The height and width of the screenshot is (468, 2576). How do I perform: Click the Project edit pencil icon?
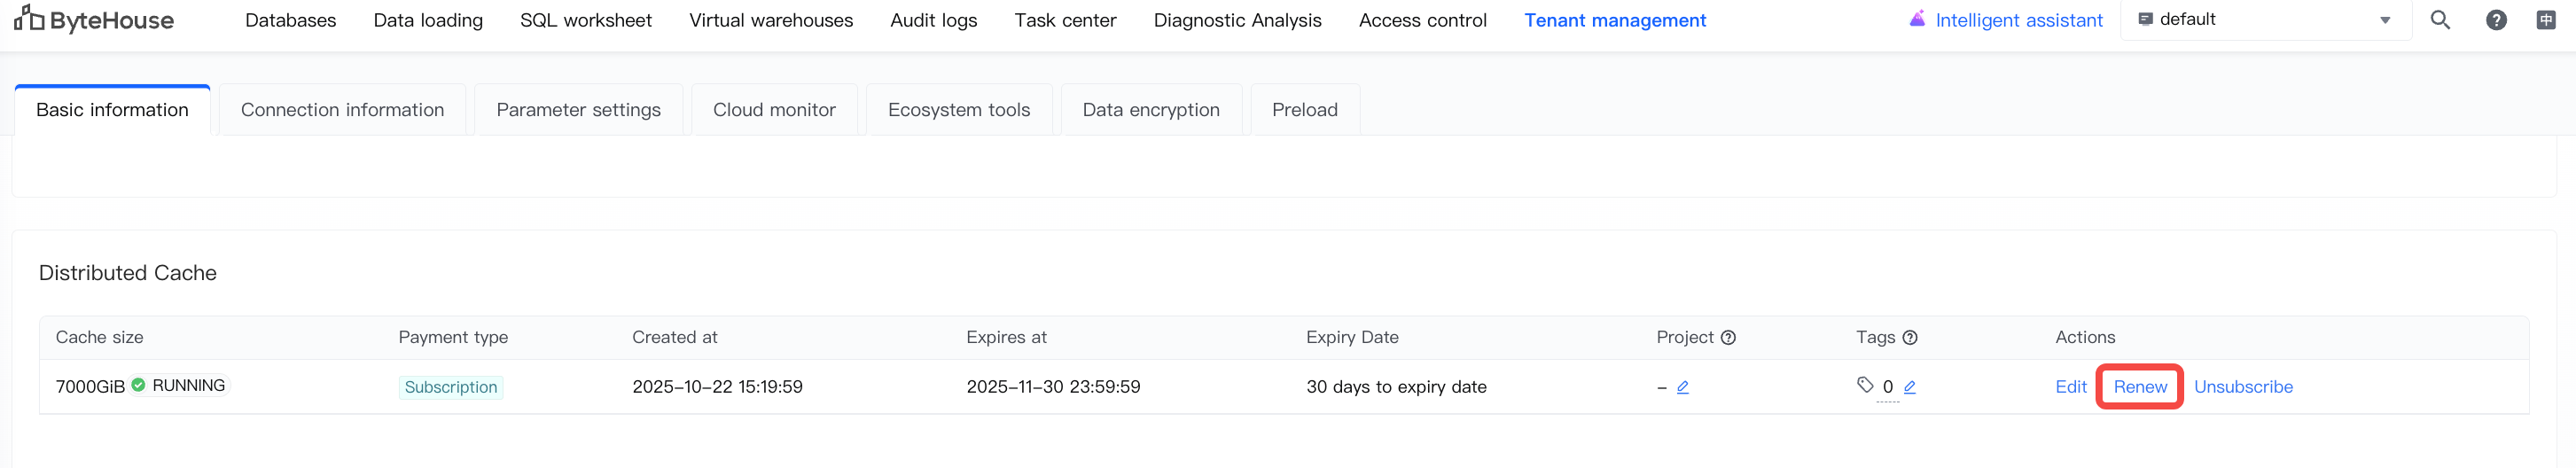(x=1683, y=387)
